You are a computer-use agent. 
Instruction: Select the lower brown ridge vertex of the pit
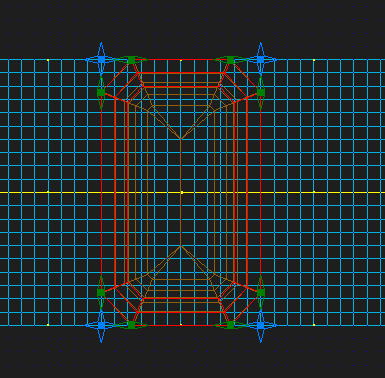[181, 246]
